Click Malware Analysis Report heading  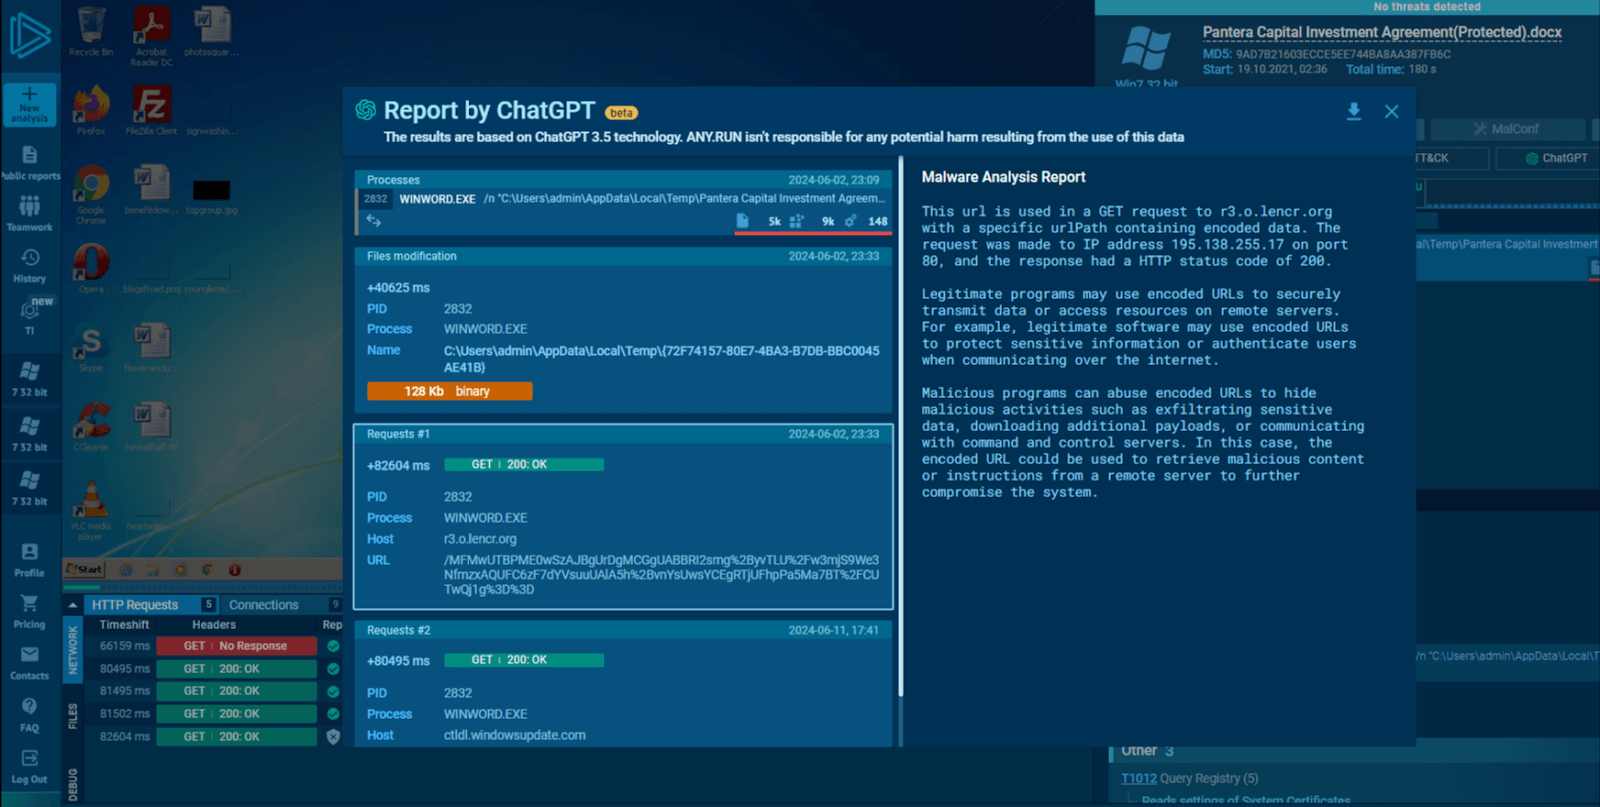[1003, 177]
